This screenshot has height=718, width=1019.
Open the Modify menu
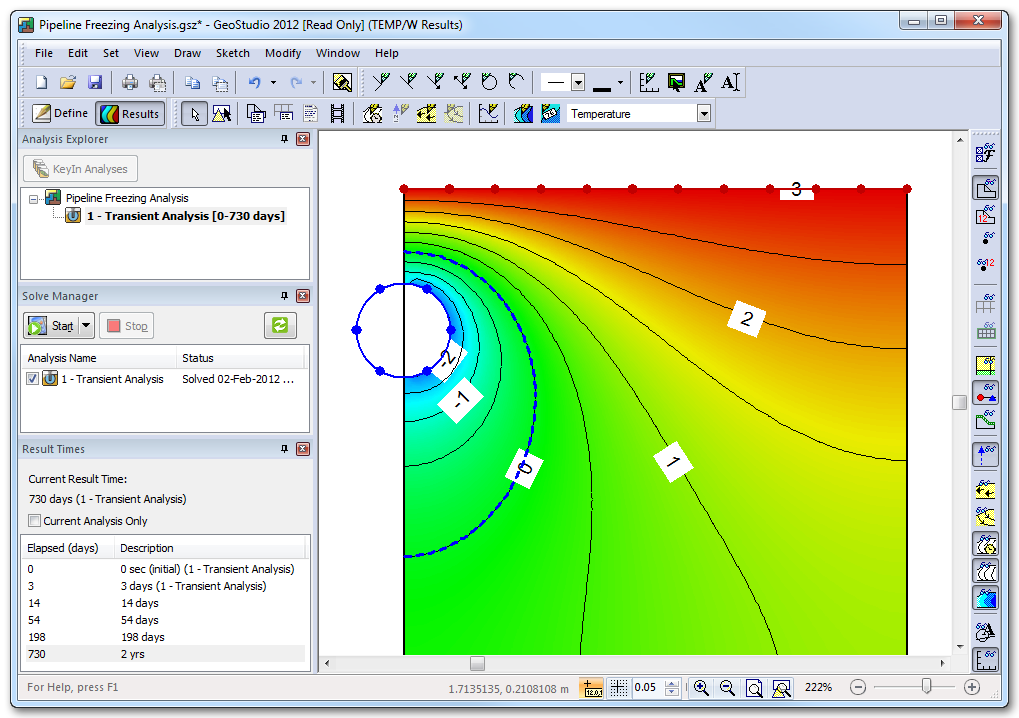click(x=283, y=53)
